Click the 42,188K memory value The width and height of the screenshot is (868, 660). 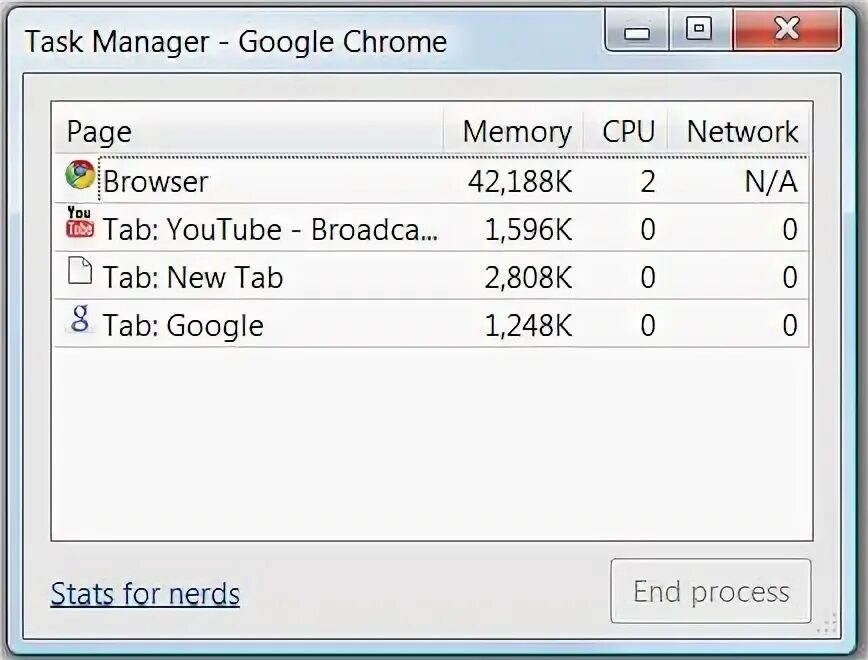[520, 181]
